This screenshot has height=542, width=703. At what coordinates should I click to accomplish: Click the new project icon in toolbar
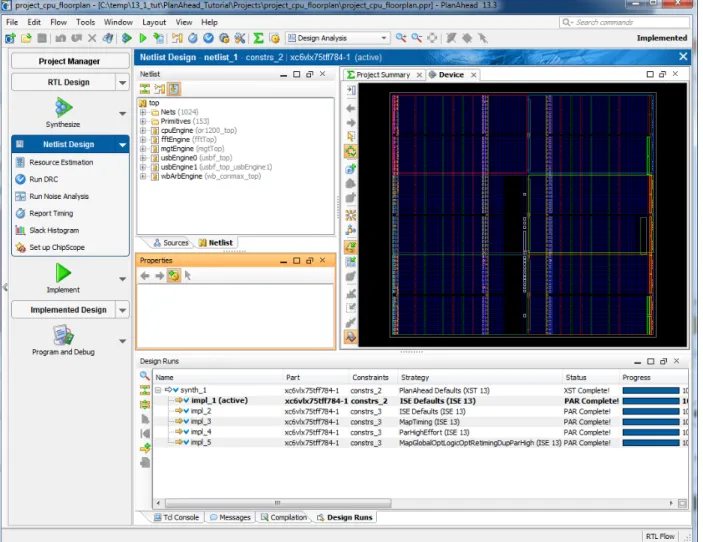coord(10,38)
